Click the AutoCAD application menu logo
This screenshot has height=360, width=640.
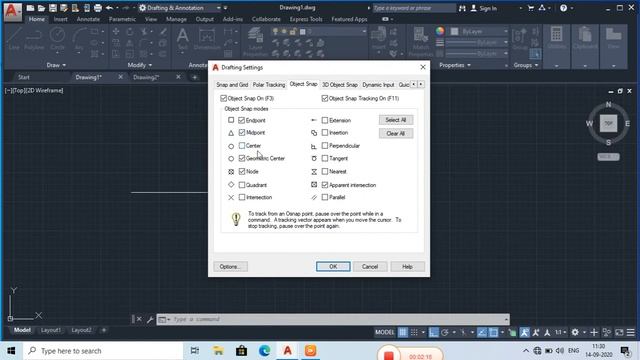[x=12, y=11]
